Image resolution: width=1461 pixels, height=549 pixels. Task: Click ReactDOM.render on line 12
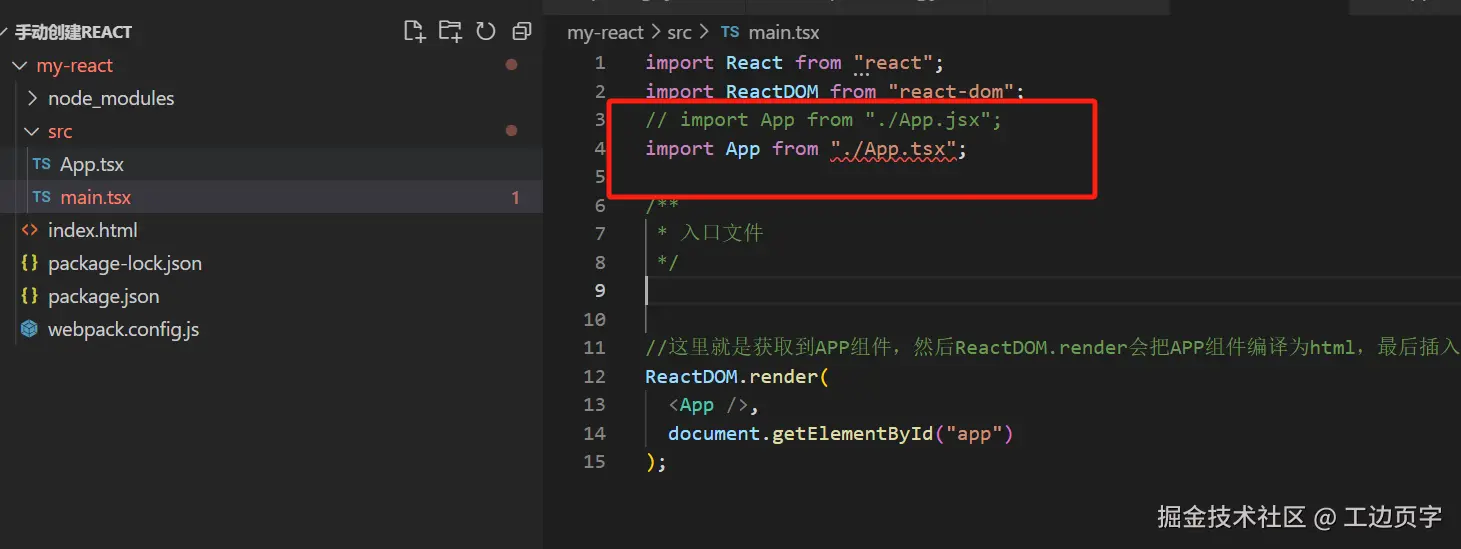click(732, 377)
